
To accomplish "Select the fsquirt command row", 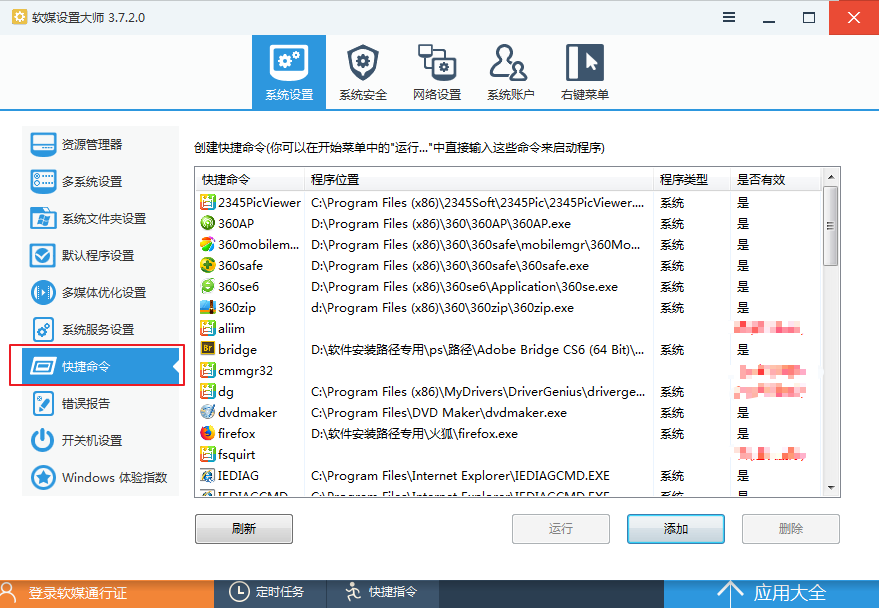I will 508,454.
